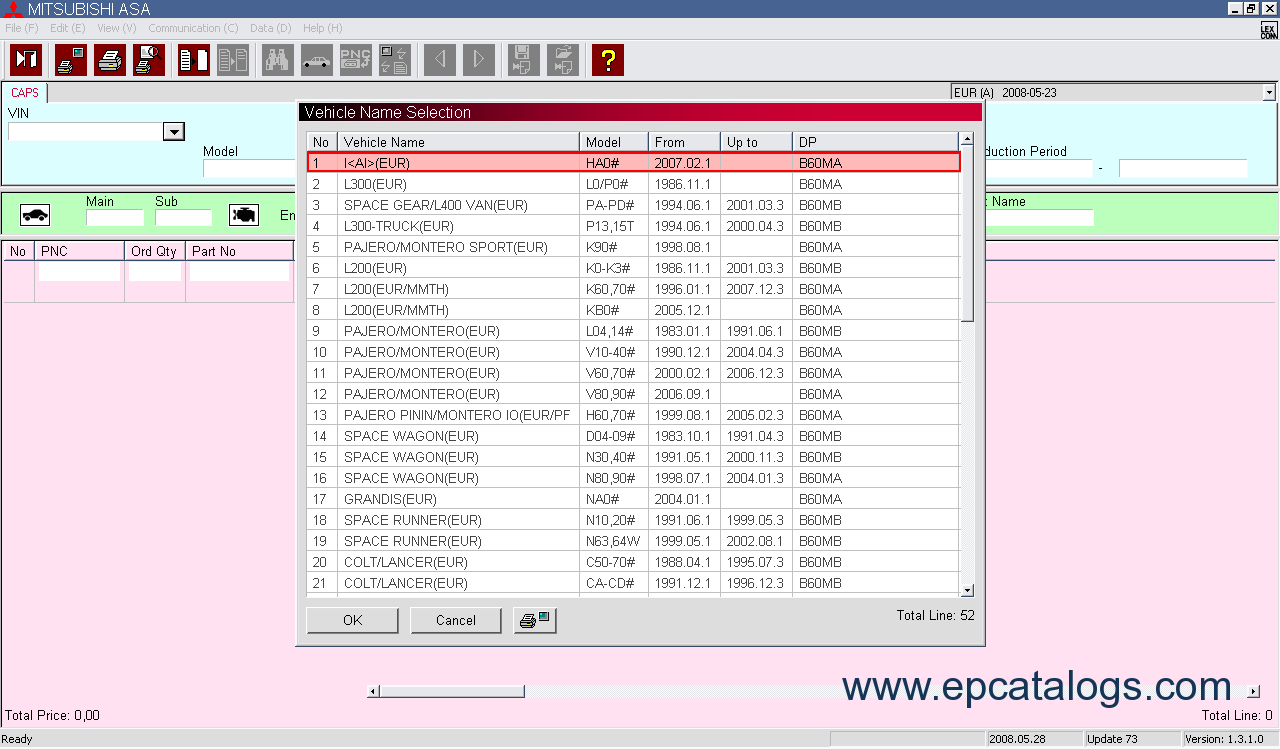This screenshot has height=749, width=1280.
Task: Focus the Main group input field
Action: 115,218
